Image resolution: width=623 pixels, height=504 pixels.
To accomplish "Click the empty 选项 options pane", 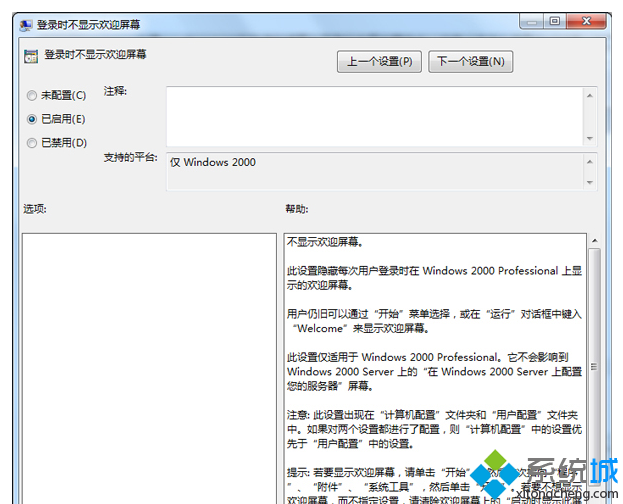I will [x=149, y=368].
